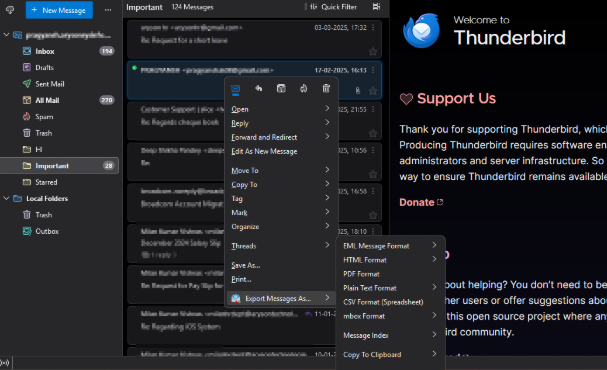Image resolution: width=607 pixels, height=370 pixels.
Task: Choose CSV Format (Spreadsheet) export option
Action: [x=390, y=302]
